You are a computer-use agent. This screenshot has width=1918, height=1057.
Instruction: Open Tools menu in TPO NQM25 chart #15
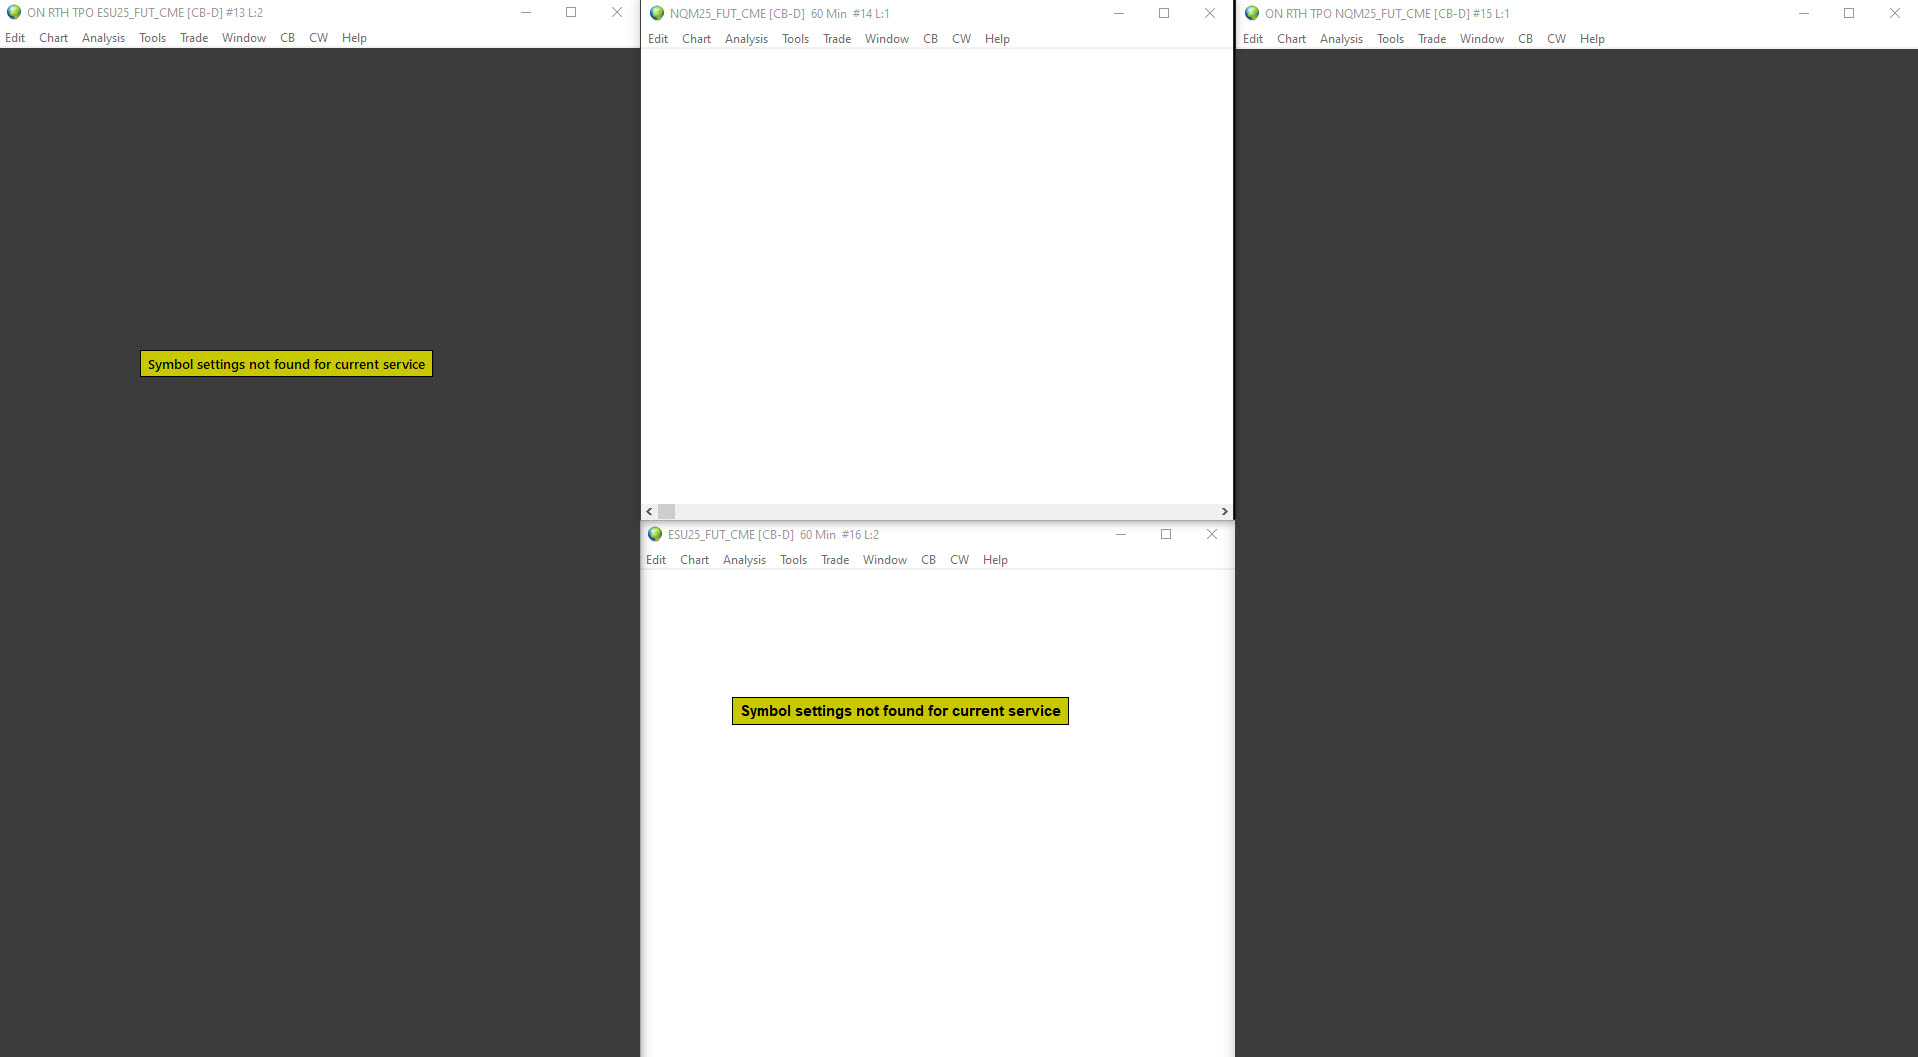click(1391, 39)
